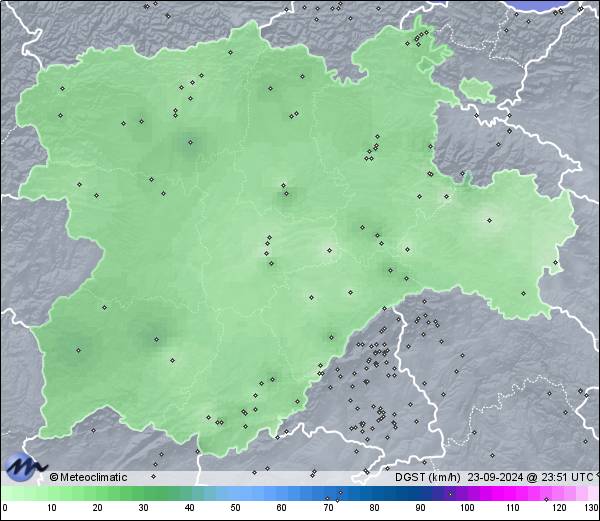Select the station marker over the purple scale section
Viewport: 600px width, 521px height.
(450, 494)
